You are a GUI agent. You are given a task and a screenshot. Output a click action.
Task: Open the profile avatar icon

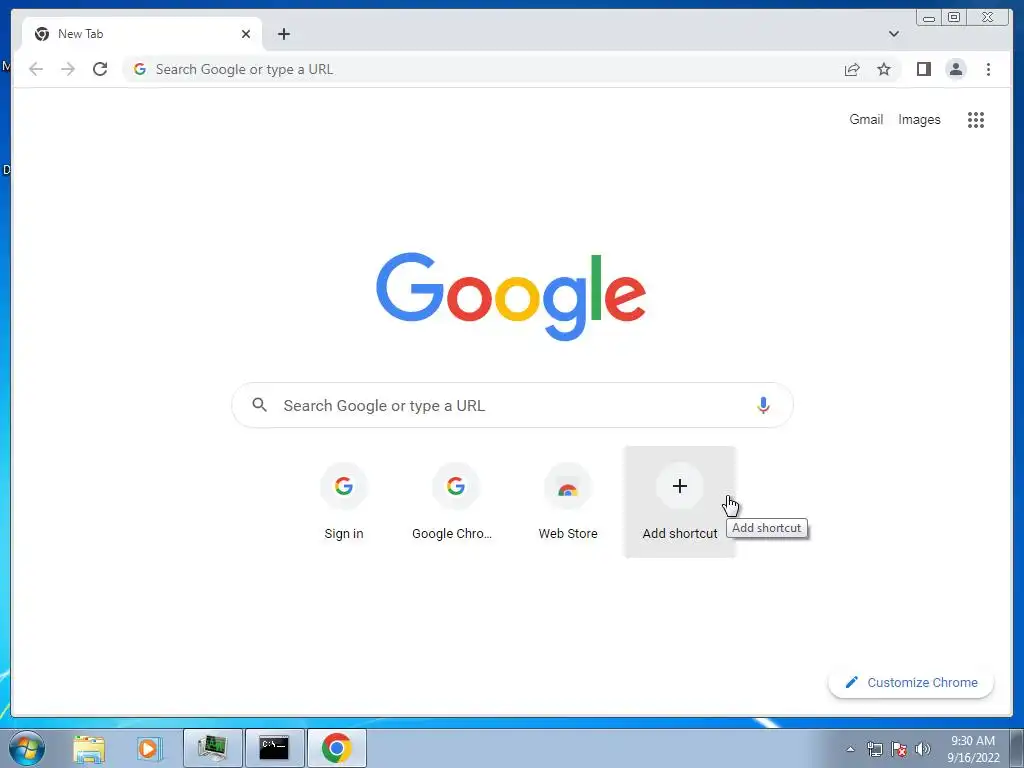pos(955,69)
